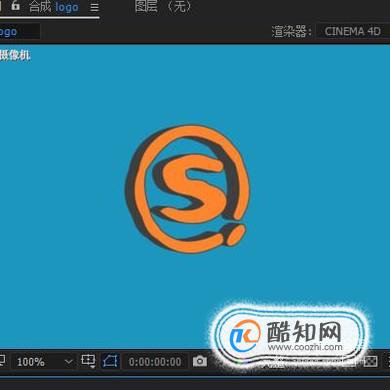Click the 0:00:00:00 current timecode

[155, 362]
